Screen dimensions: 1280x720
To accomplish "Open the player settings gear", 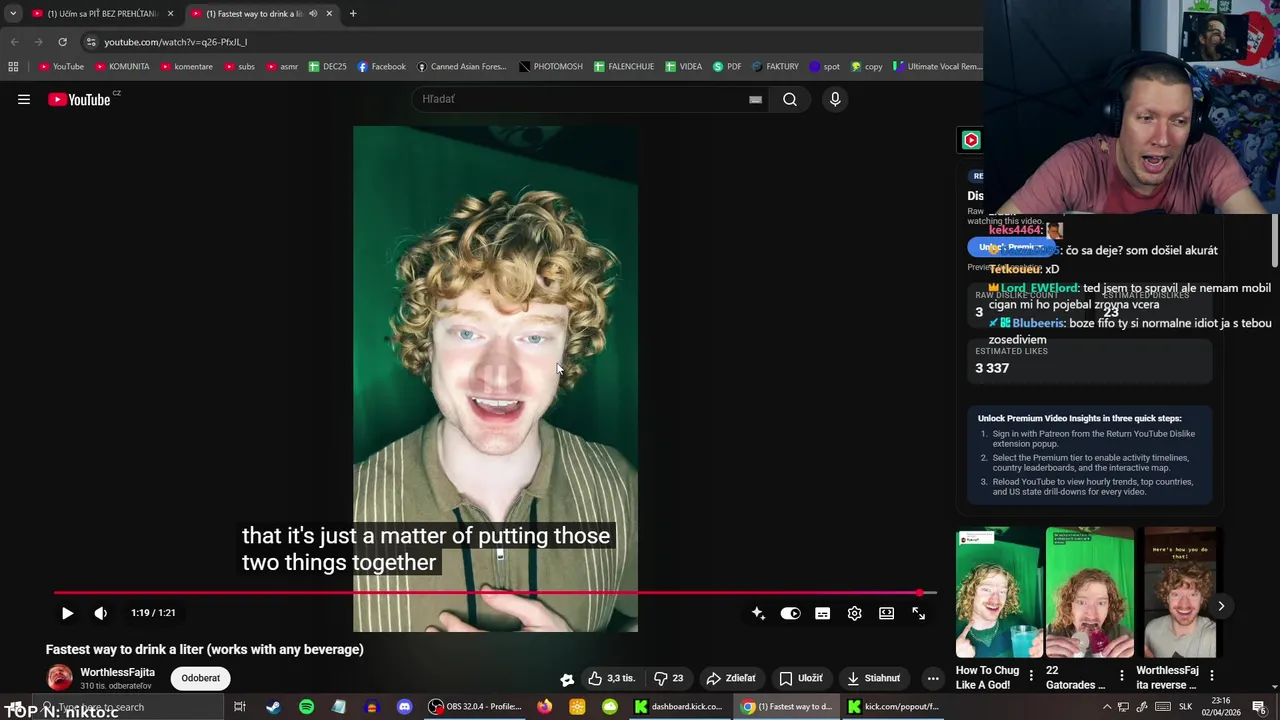I will pyautogui.click(x=854, y=613).
